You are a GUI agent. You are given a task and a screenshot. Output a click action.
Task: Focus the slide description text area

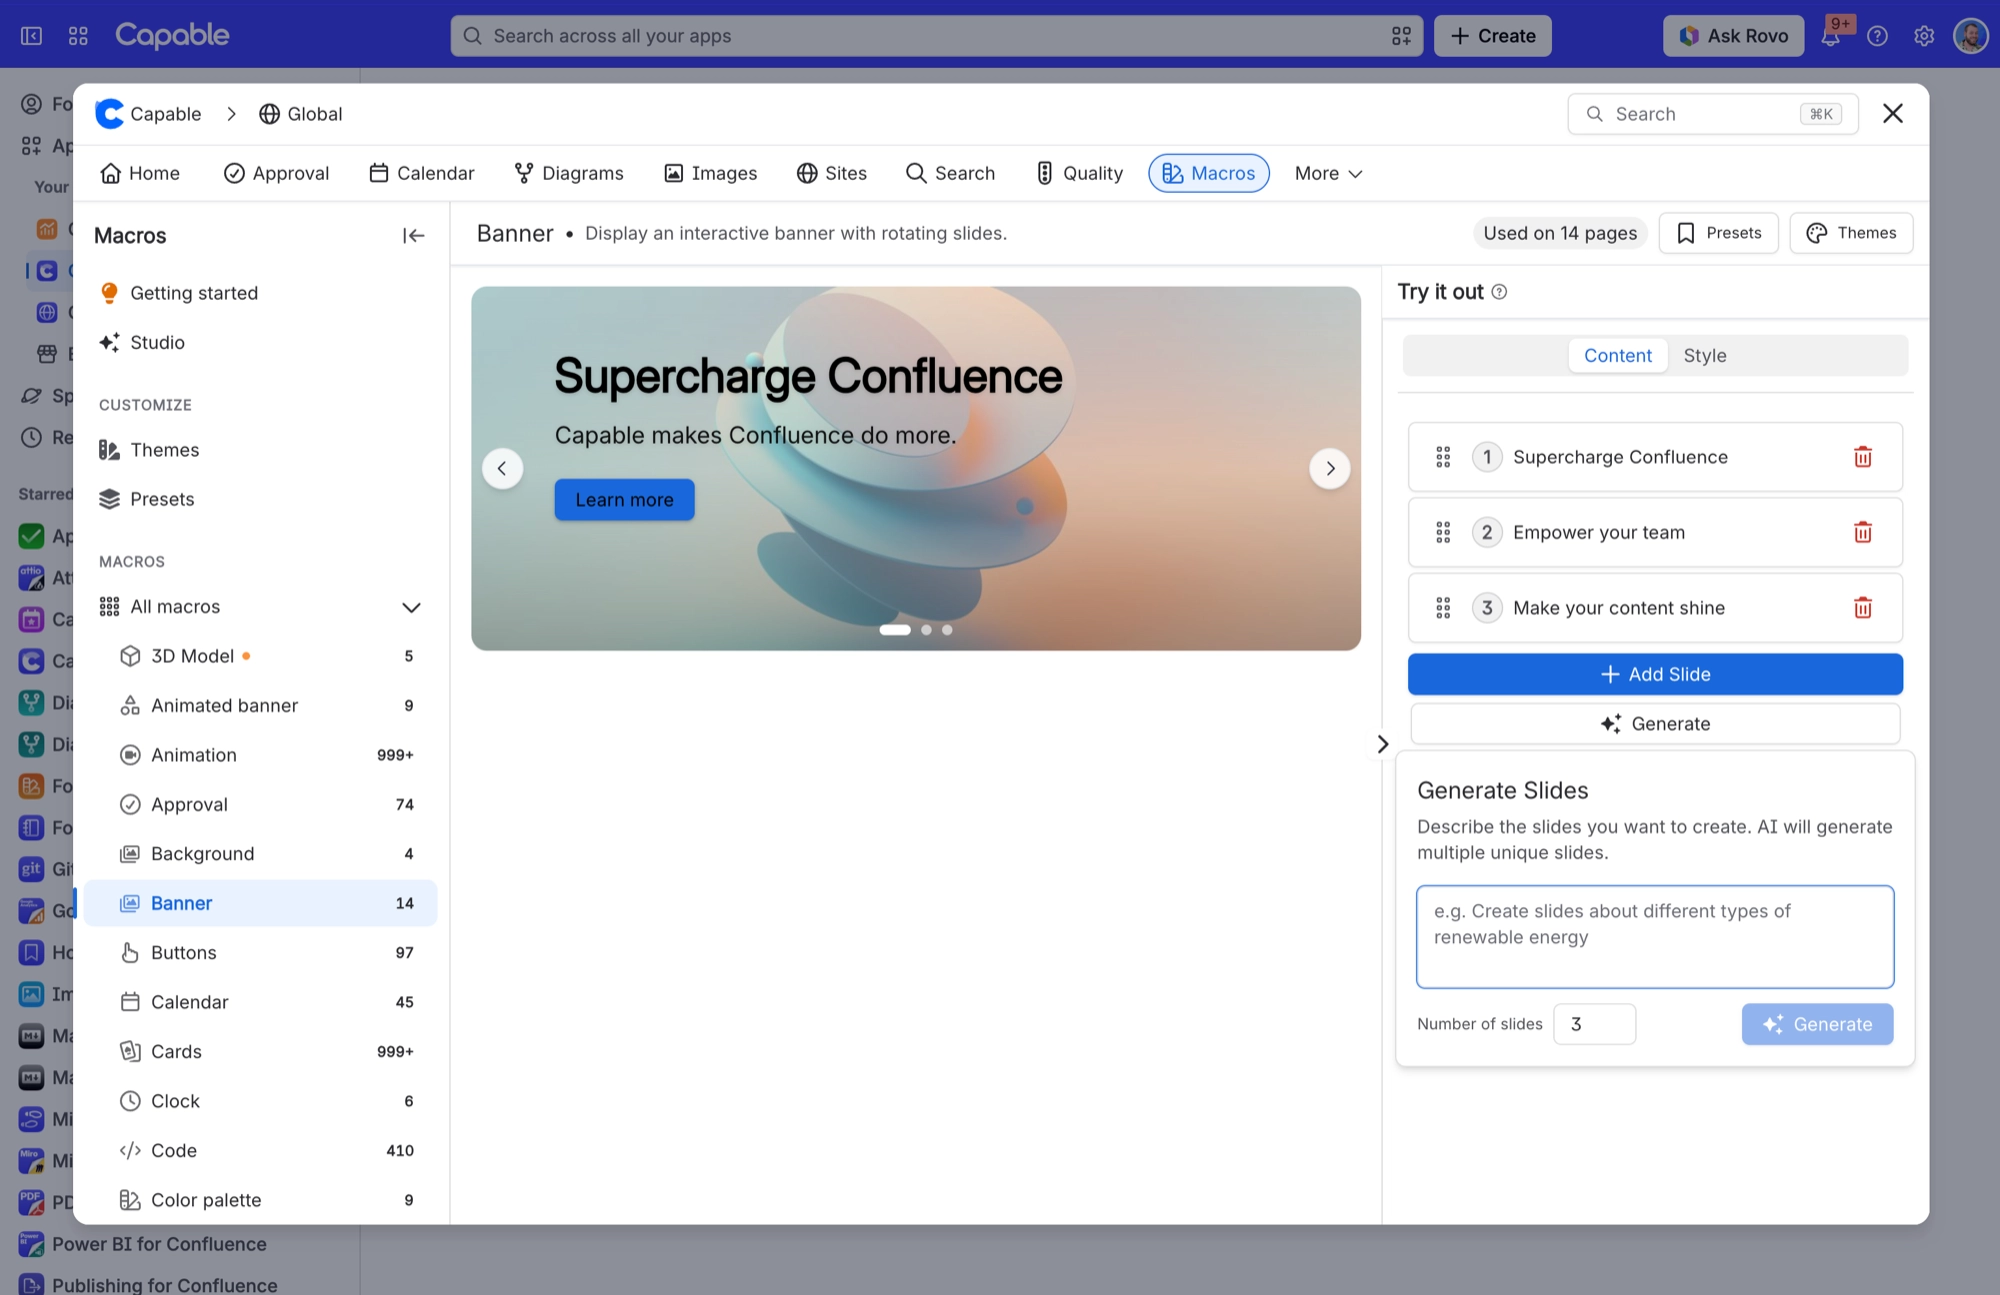click(1655, 937)
